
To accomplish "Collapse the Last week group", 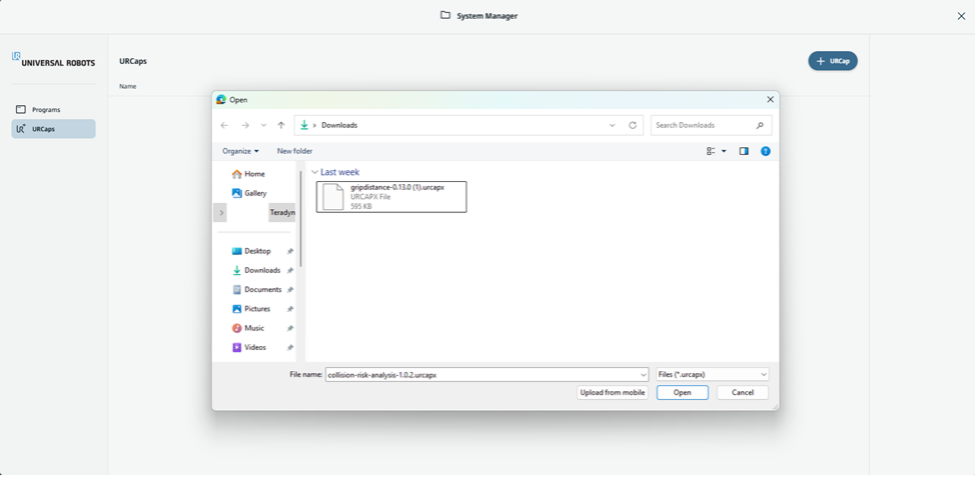I will (x=315, y=172).
